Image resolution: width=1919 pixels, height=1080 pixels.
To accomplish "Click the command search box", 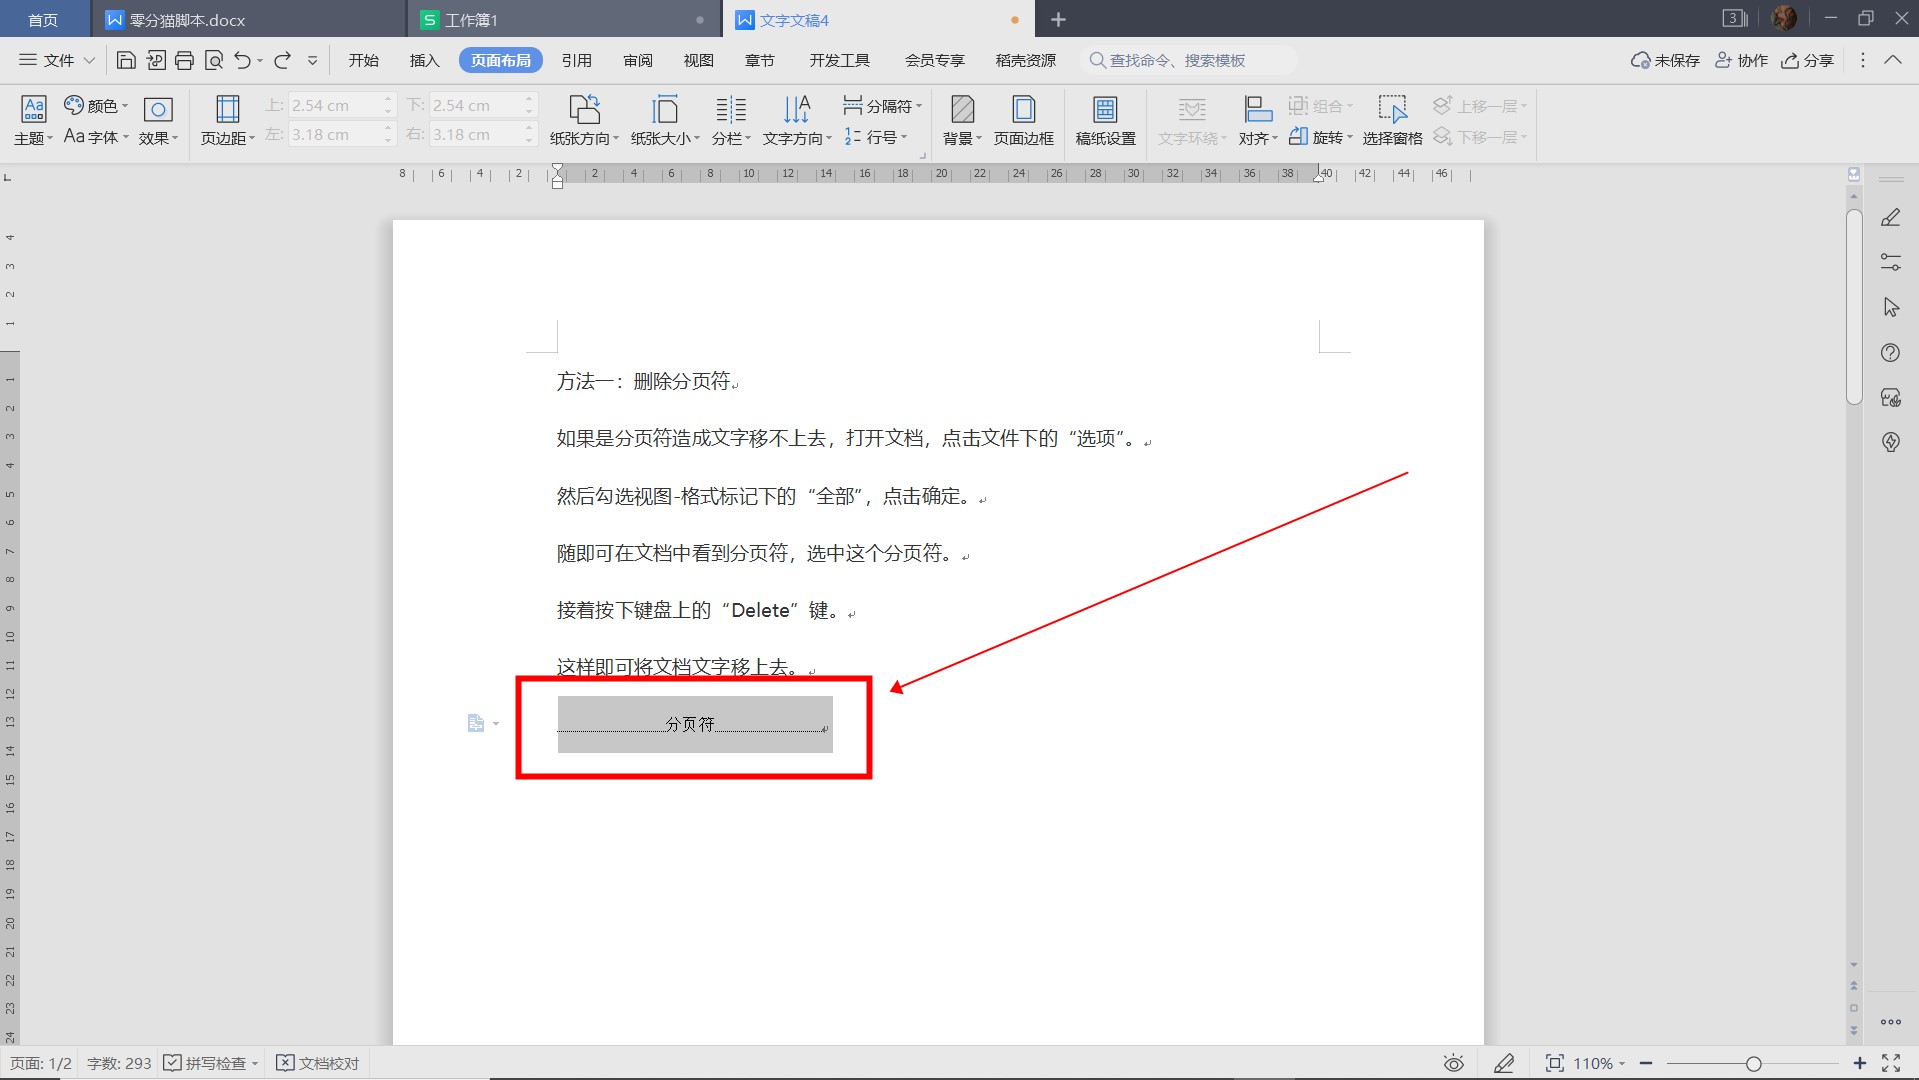I will 1190,61.
